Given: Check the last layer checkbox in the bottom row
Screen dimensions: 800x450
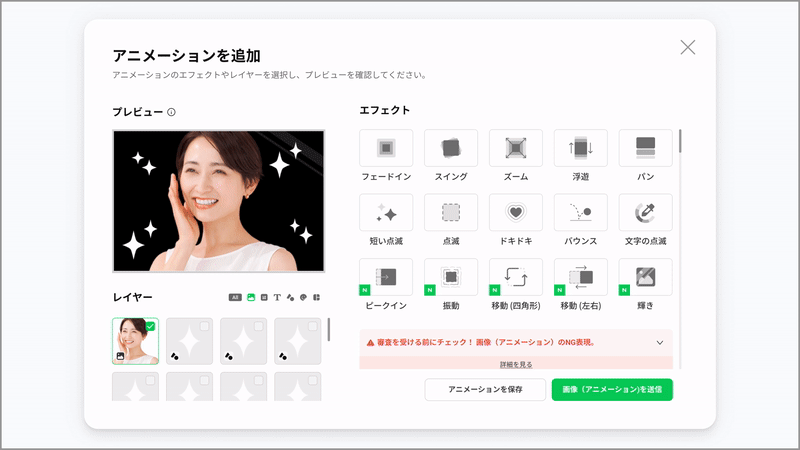Looking at the screenshot, I should (313, 380).
